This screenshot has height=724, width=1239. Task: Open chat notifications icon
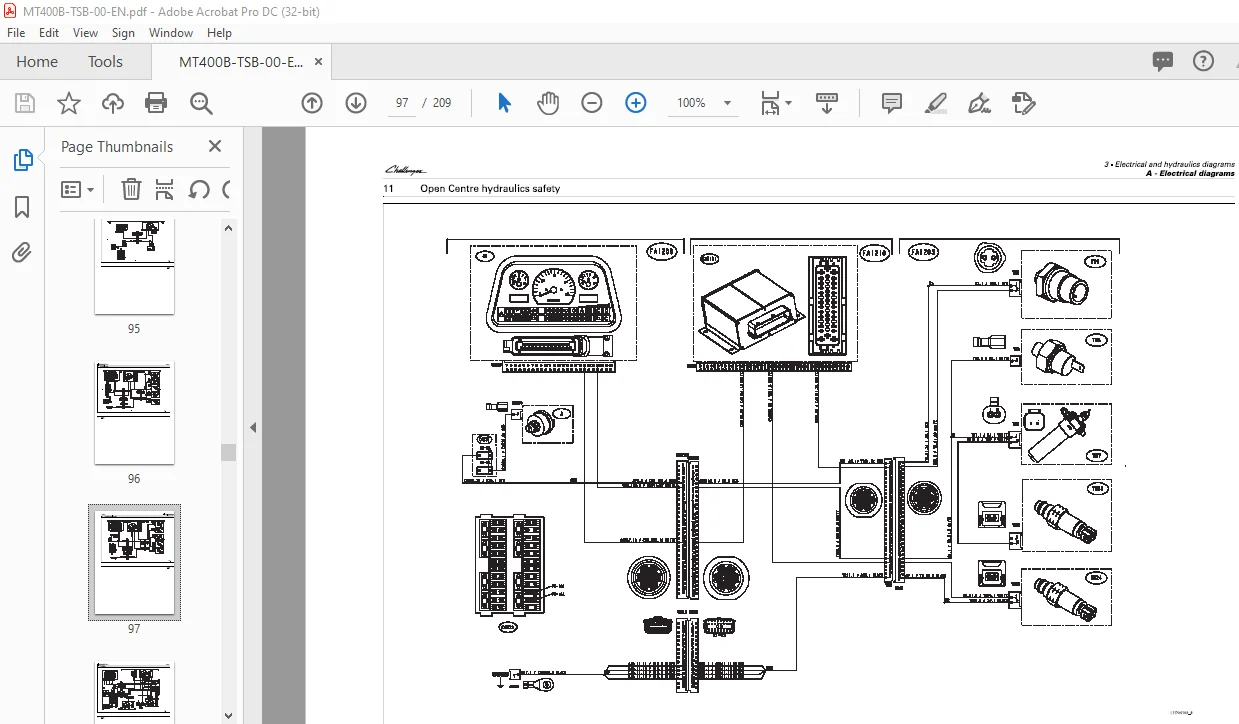(1162, 61)
